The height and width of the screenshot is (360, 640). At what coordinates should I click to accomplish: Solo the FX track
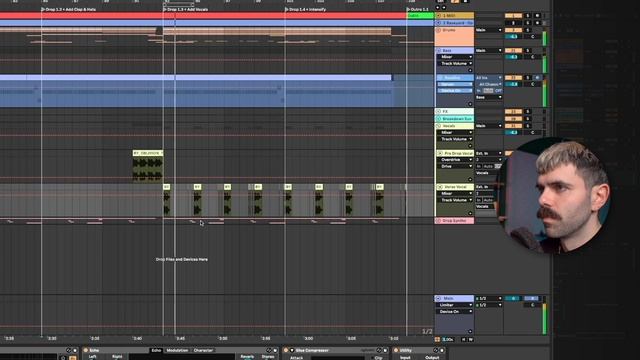tap(527, 111)
